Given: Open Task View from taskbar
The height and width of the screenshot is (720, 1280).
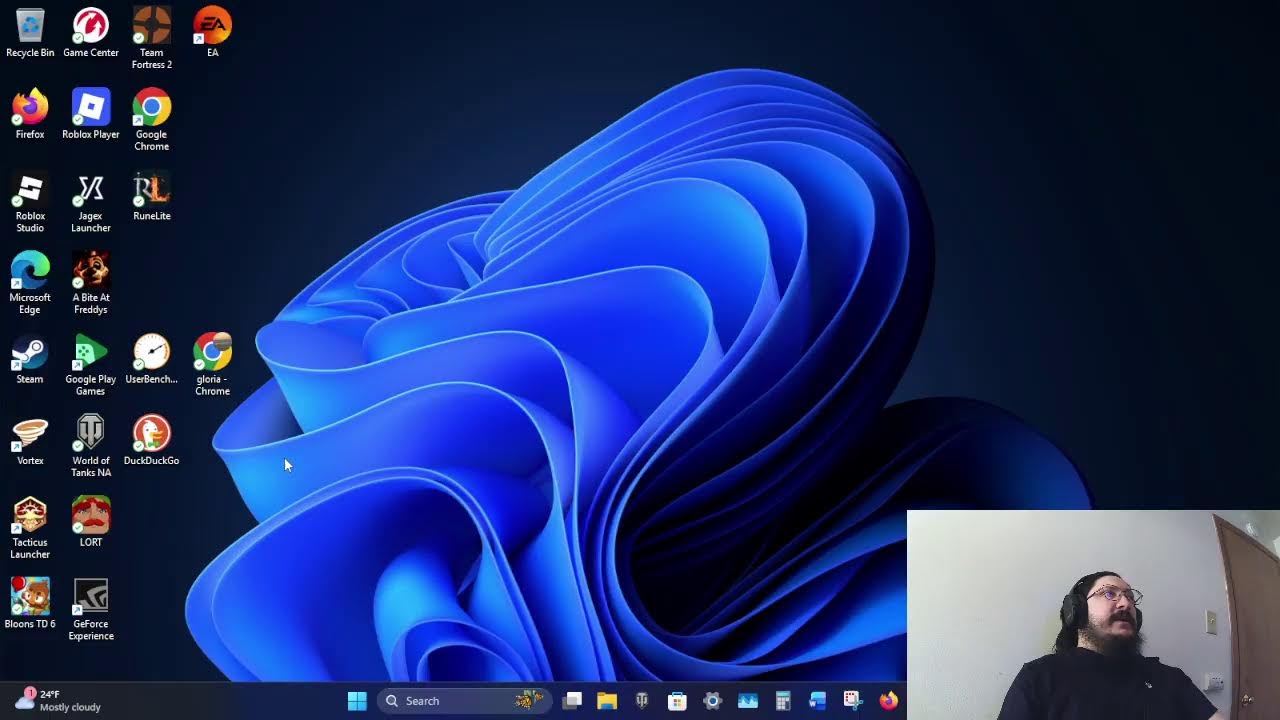Looking at the screenshot, I should 572,701.
